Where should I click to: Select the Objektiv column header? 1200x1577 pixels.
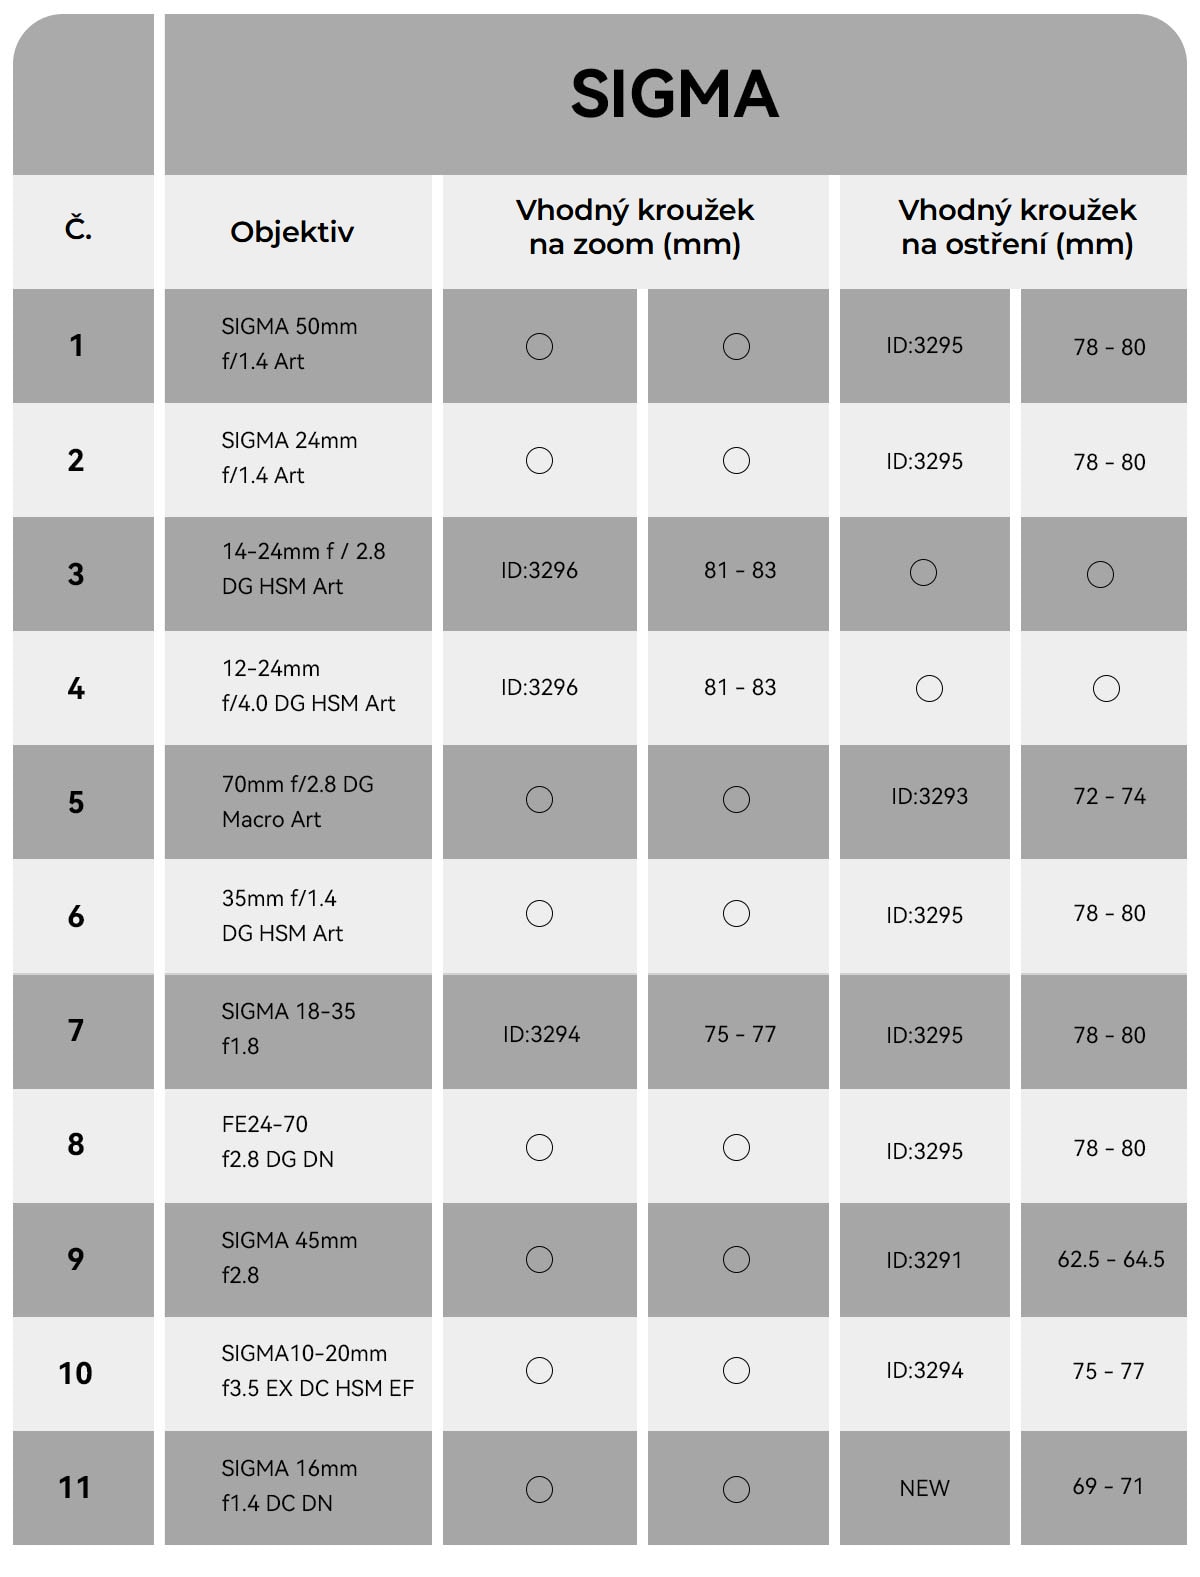point(292,232)
